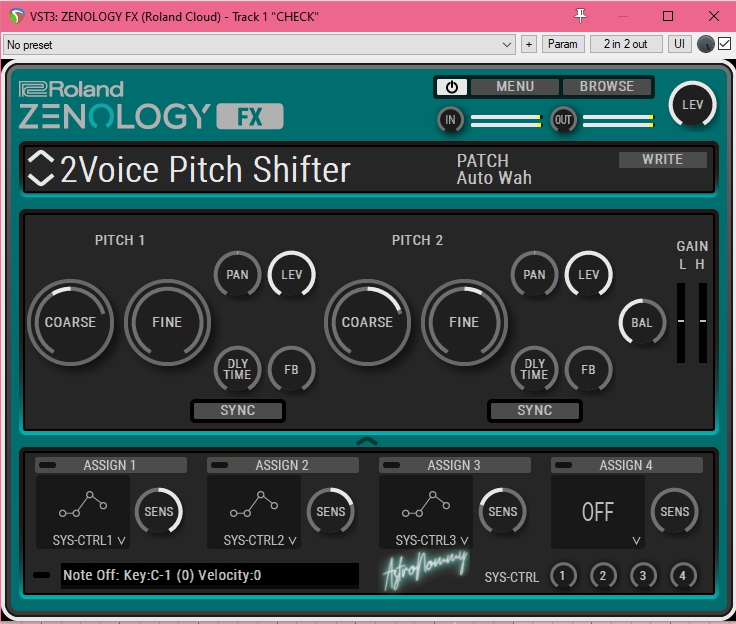Open the 2 in 2 out routing

[x=626, y=44]
